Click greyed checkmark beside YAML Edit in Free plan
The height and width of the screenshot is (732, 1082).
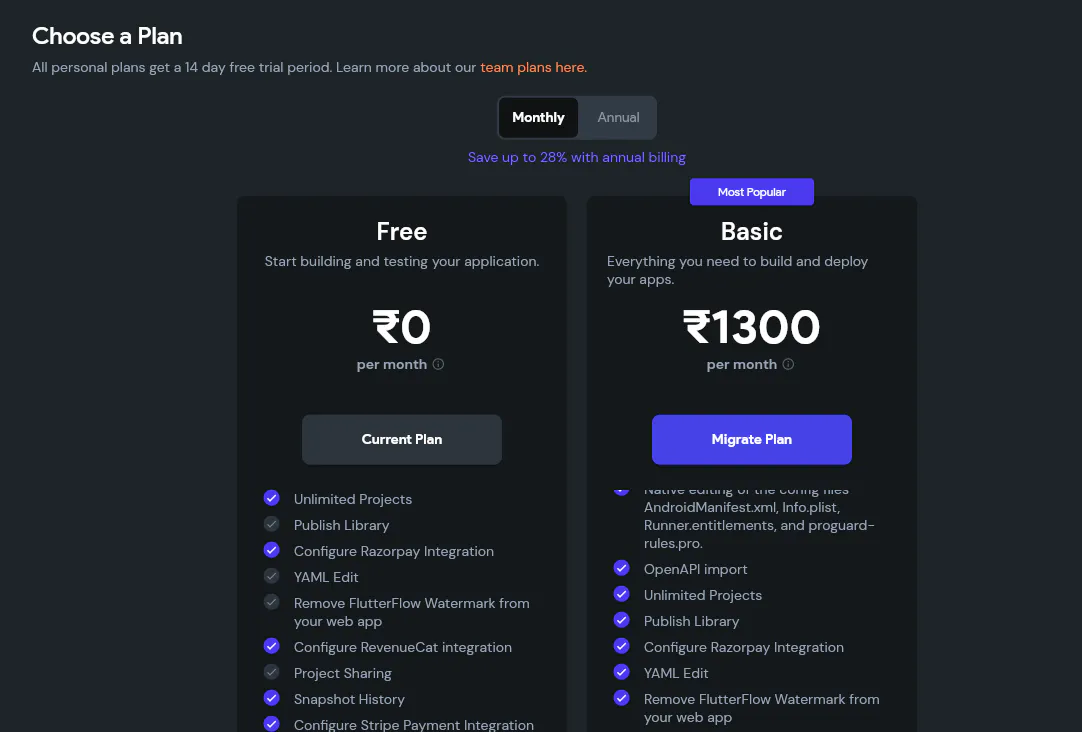pyautogui.click(x=271, y=576)
